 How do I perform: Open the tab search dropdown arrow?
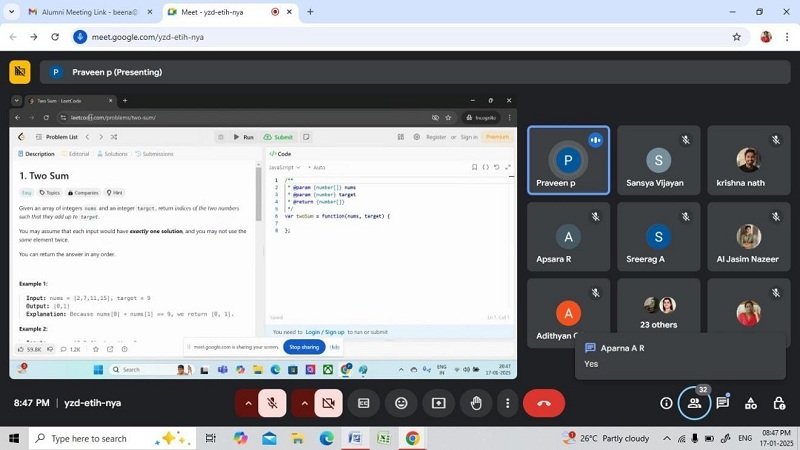11,12
